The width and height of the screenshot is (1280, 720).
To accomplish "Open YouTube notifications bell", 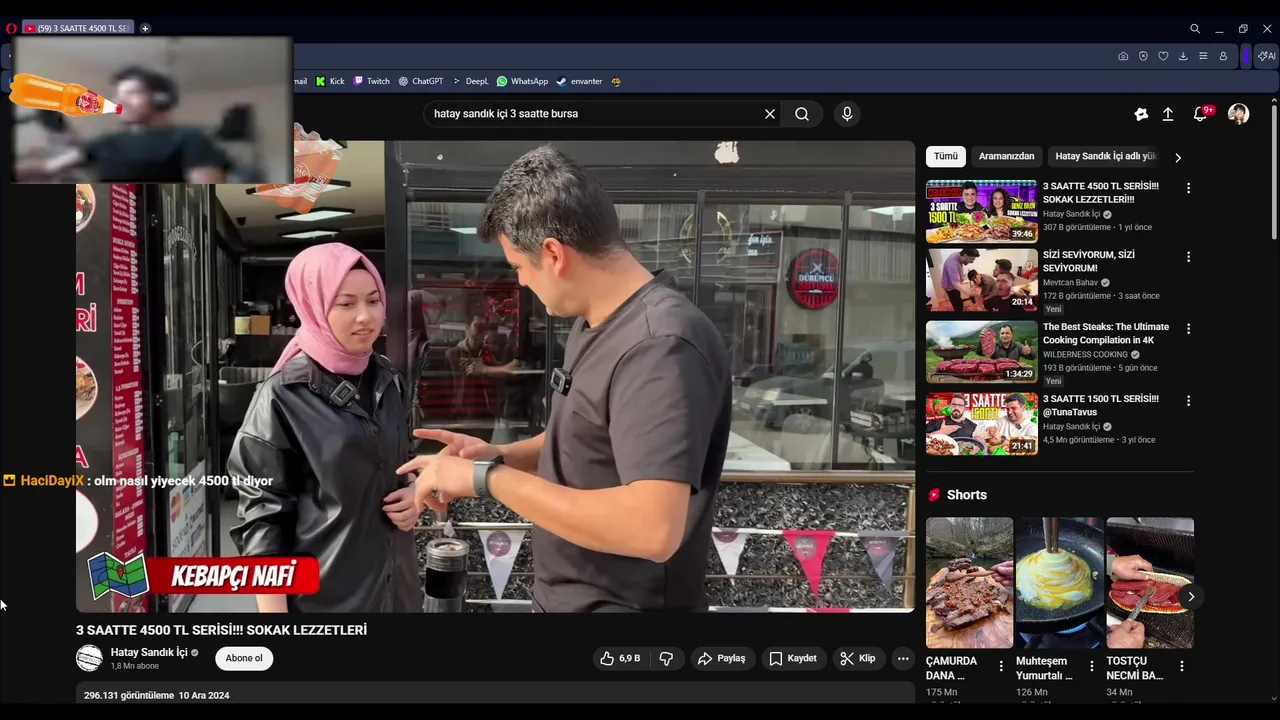I will [1201, 114].
